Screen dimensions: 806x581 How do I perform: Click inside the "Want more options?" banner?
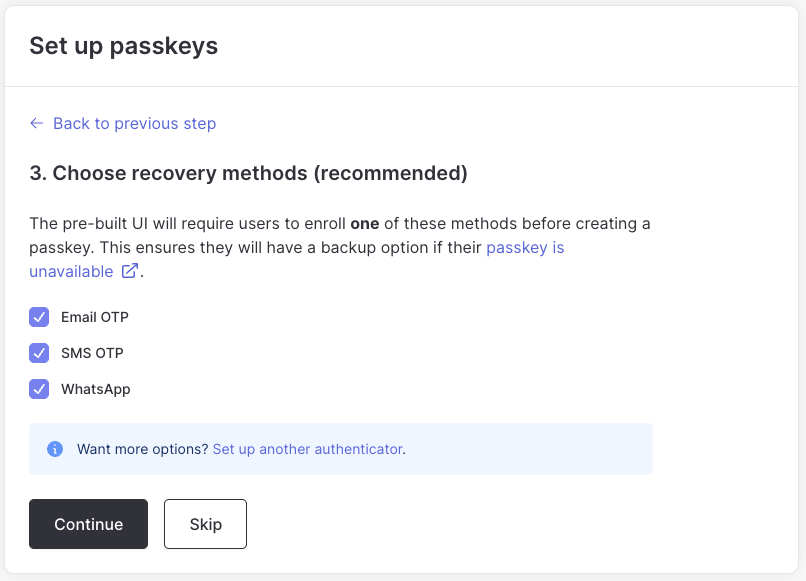tap(340, 449)
